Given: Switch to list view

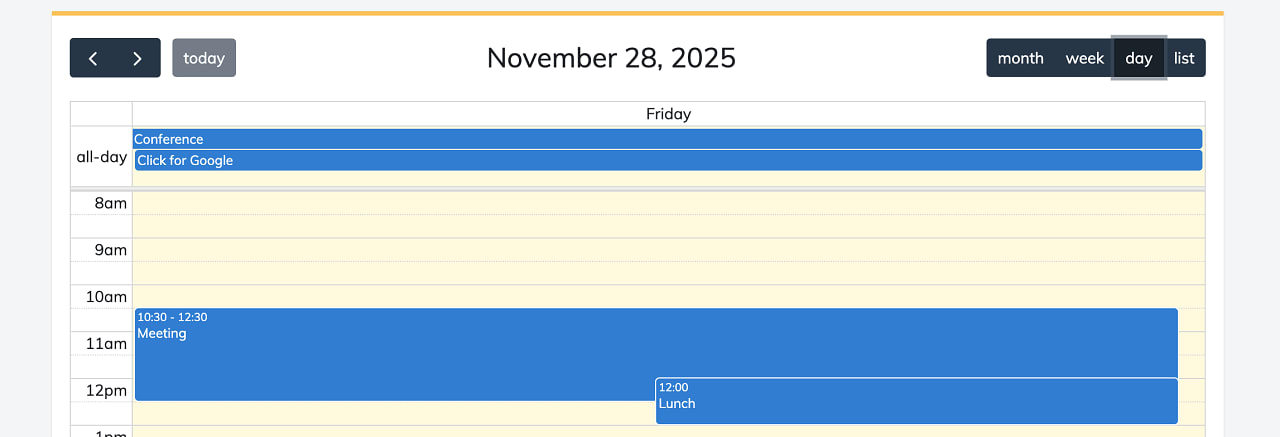Looking at the screenshot, I should click(x=1184, y=58).
